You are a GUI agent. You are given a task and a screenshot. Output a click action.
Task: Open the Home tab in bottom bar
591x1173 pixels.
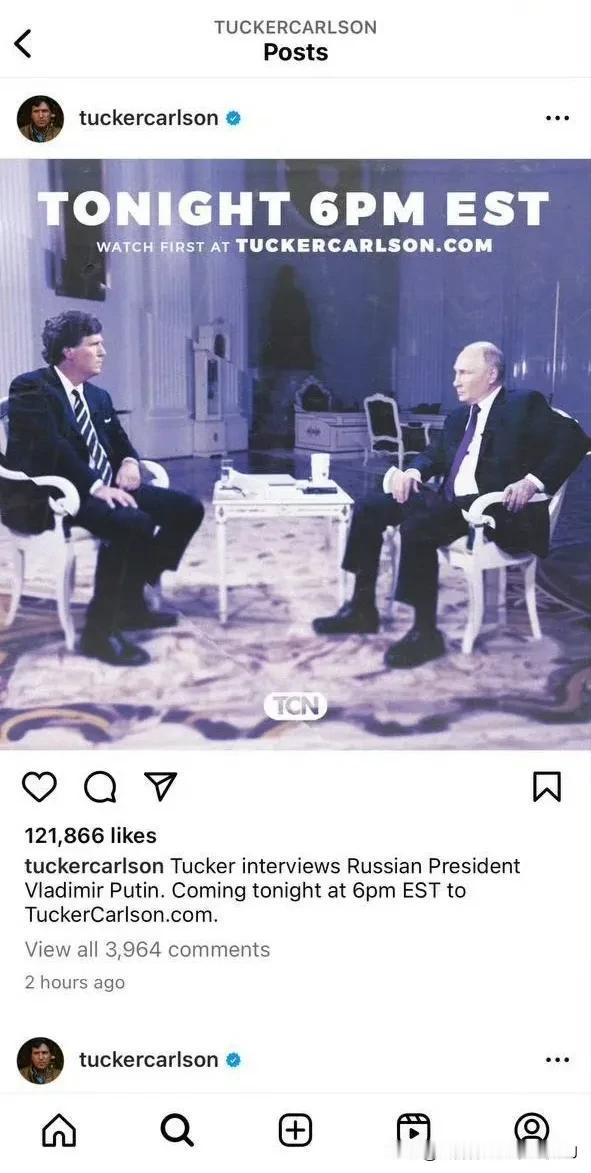coord(59,1130)
